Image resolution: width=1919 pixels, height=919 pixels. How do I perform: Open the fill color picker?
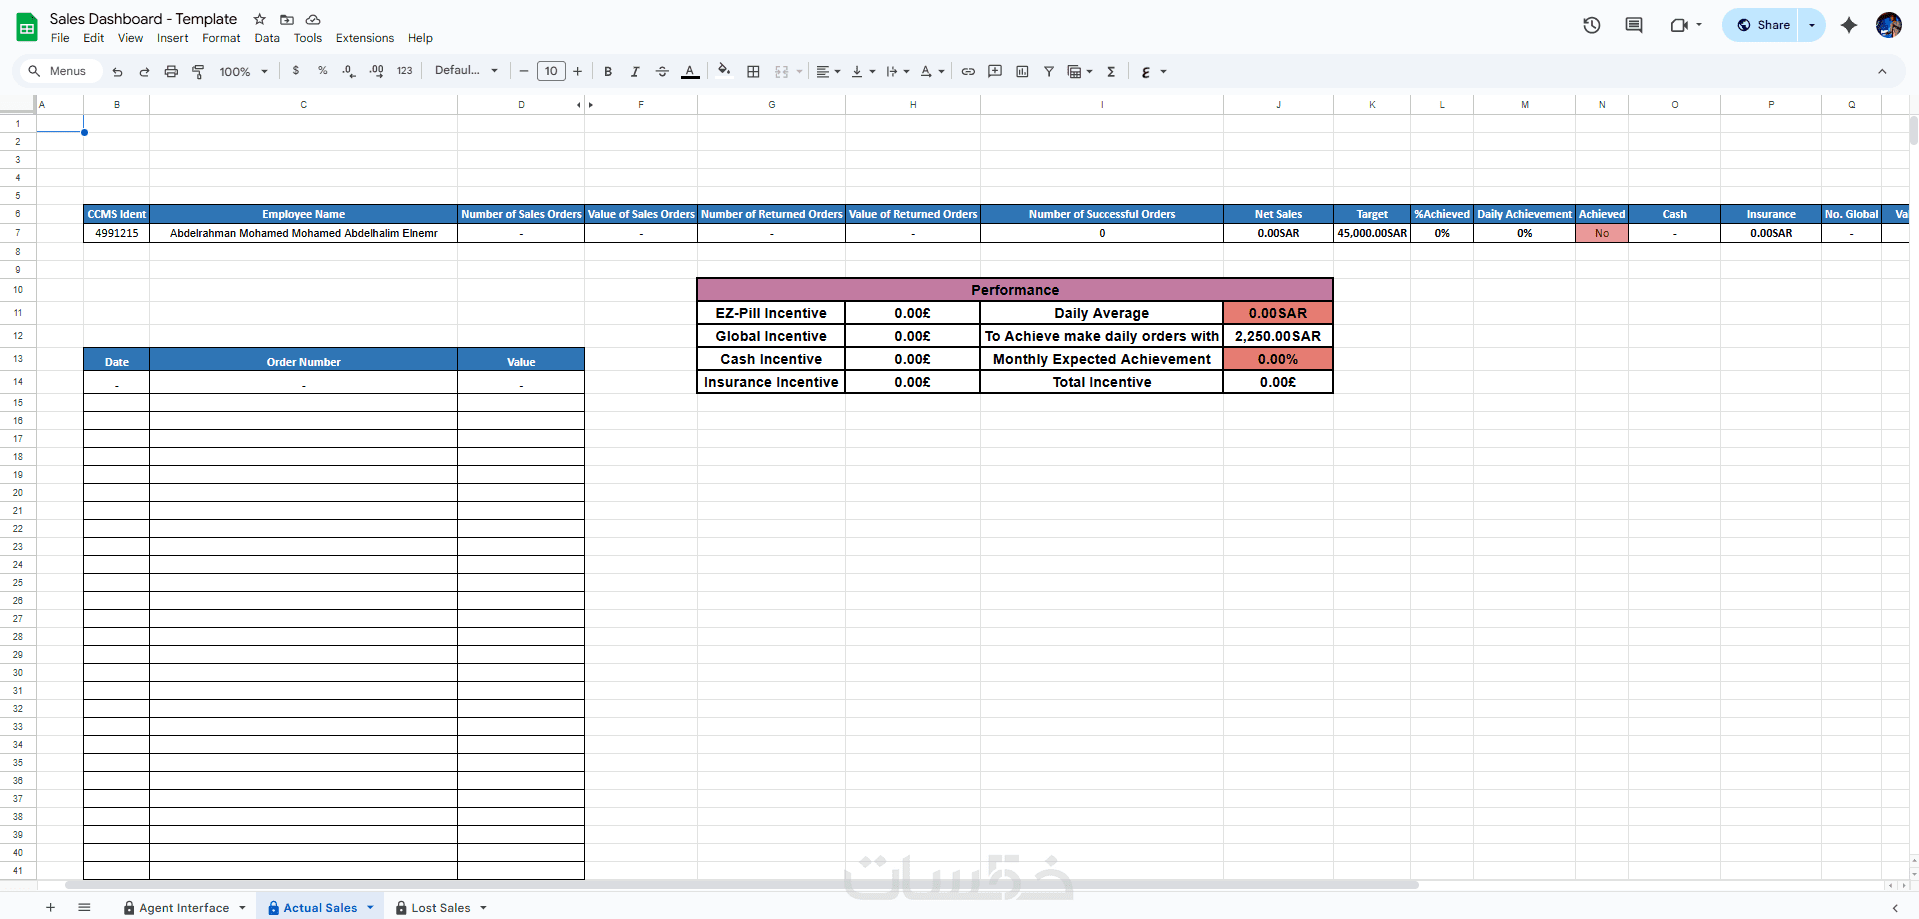(x=724, y=70)
